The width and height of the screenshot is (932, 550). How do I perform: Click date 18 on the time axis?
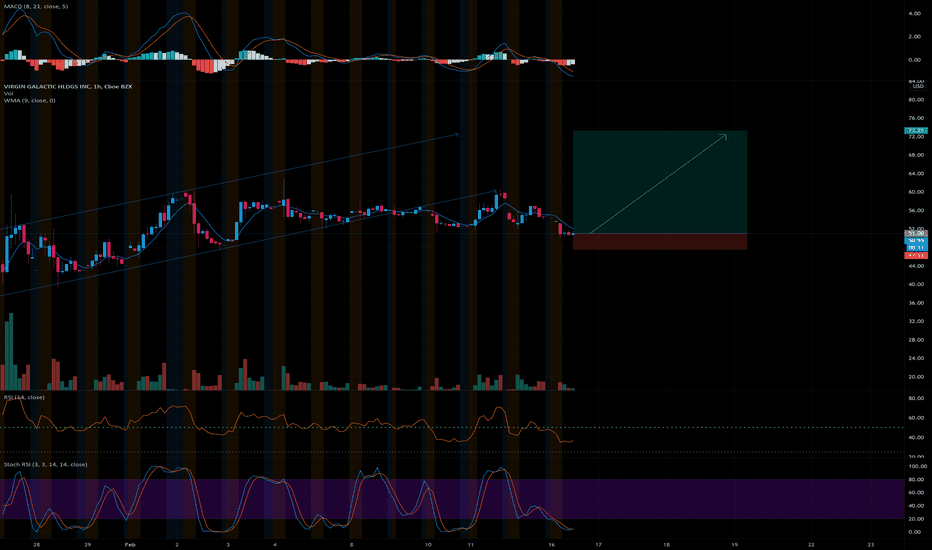click(x=666, y=545)
